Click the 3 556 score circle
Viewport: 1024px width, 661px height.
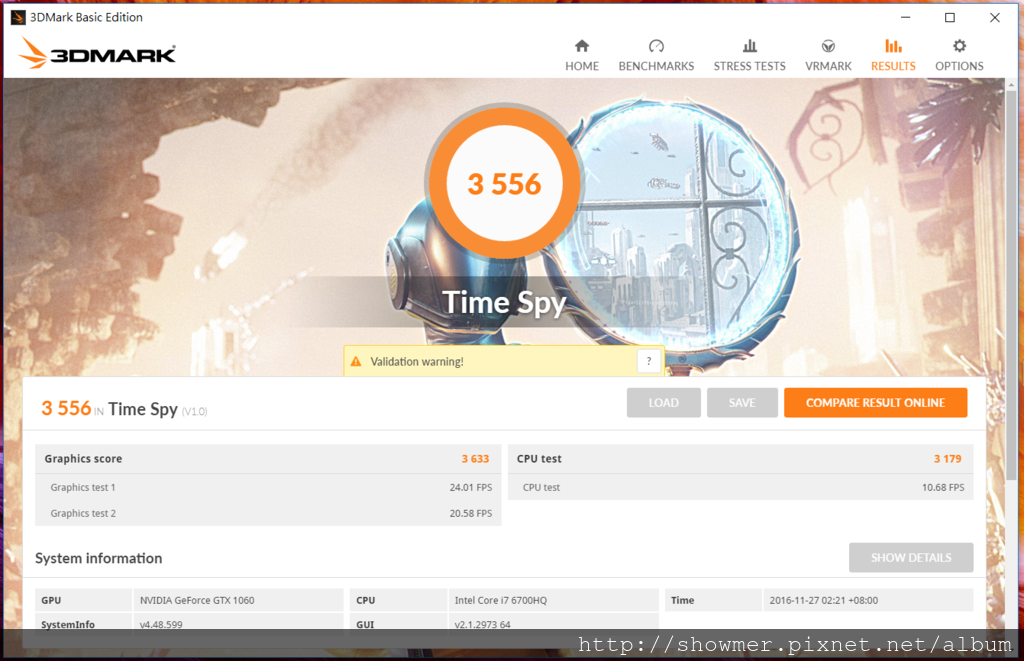(x=504, y=184)
